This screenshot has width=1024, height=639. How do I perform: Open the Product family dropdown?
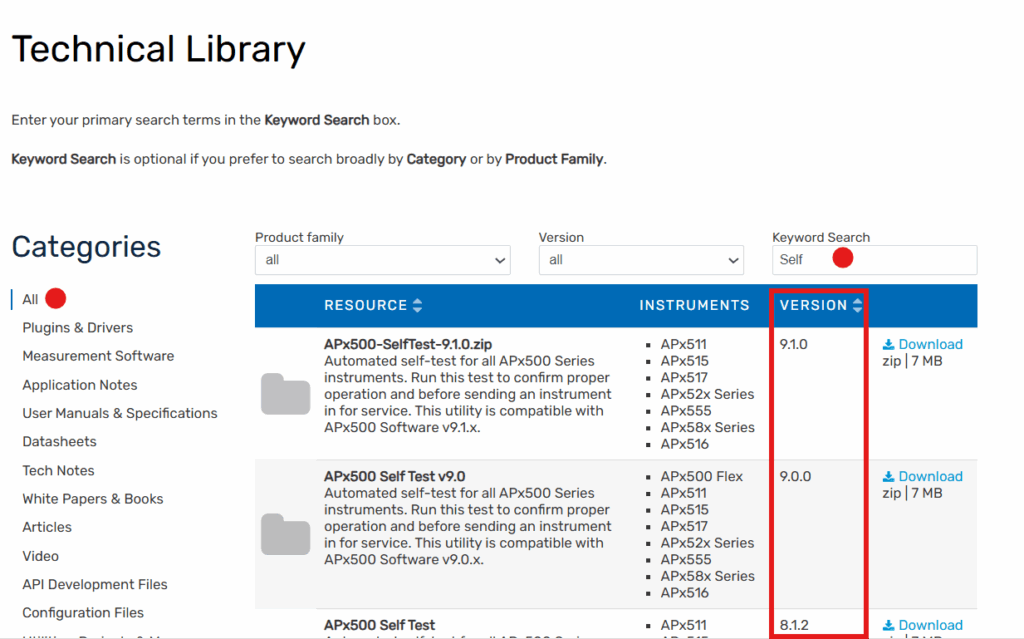pyautogui.click(x=382, y=260)
